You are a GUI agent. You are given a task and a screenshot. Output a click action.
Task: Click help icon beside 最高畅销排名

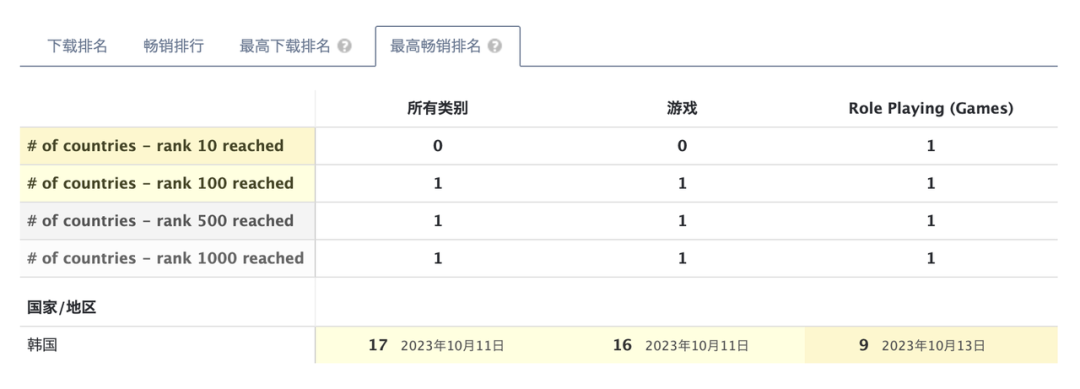point(495,46)
